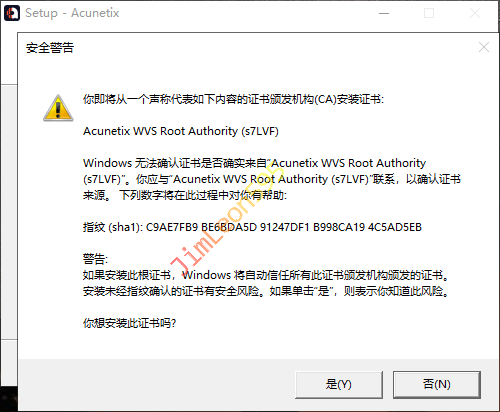The height and width of the screenshot is (412, 500).
Task: Click the red JimLeon watermark text
Action: click(227, 222)
